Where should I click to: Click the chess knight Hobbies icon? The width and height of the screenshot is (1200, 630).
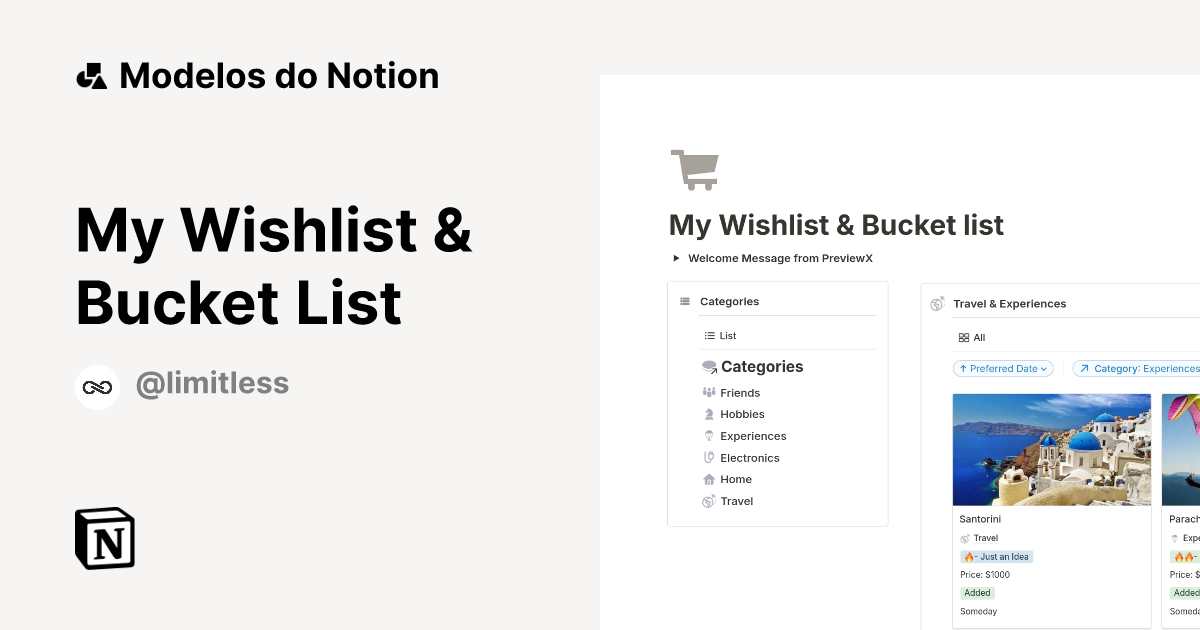click(x=710, y=414)
